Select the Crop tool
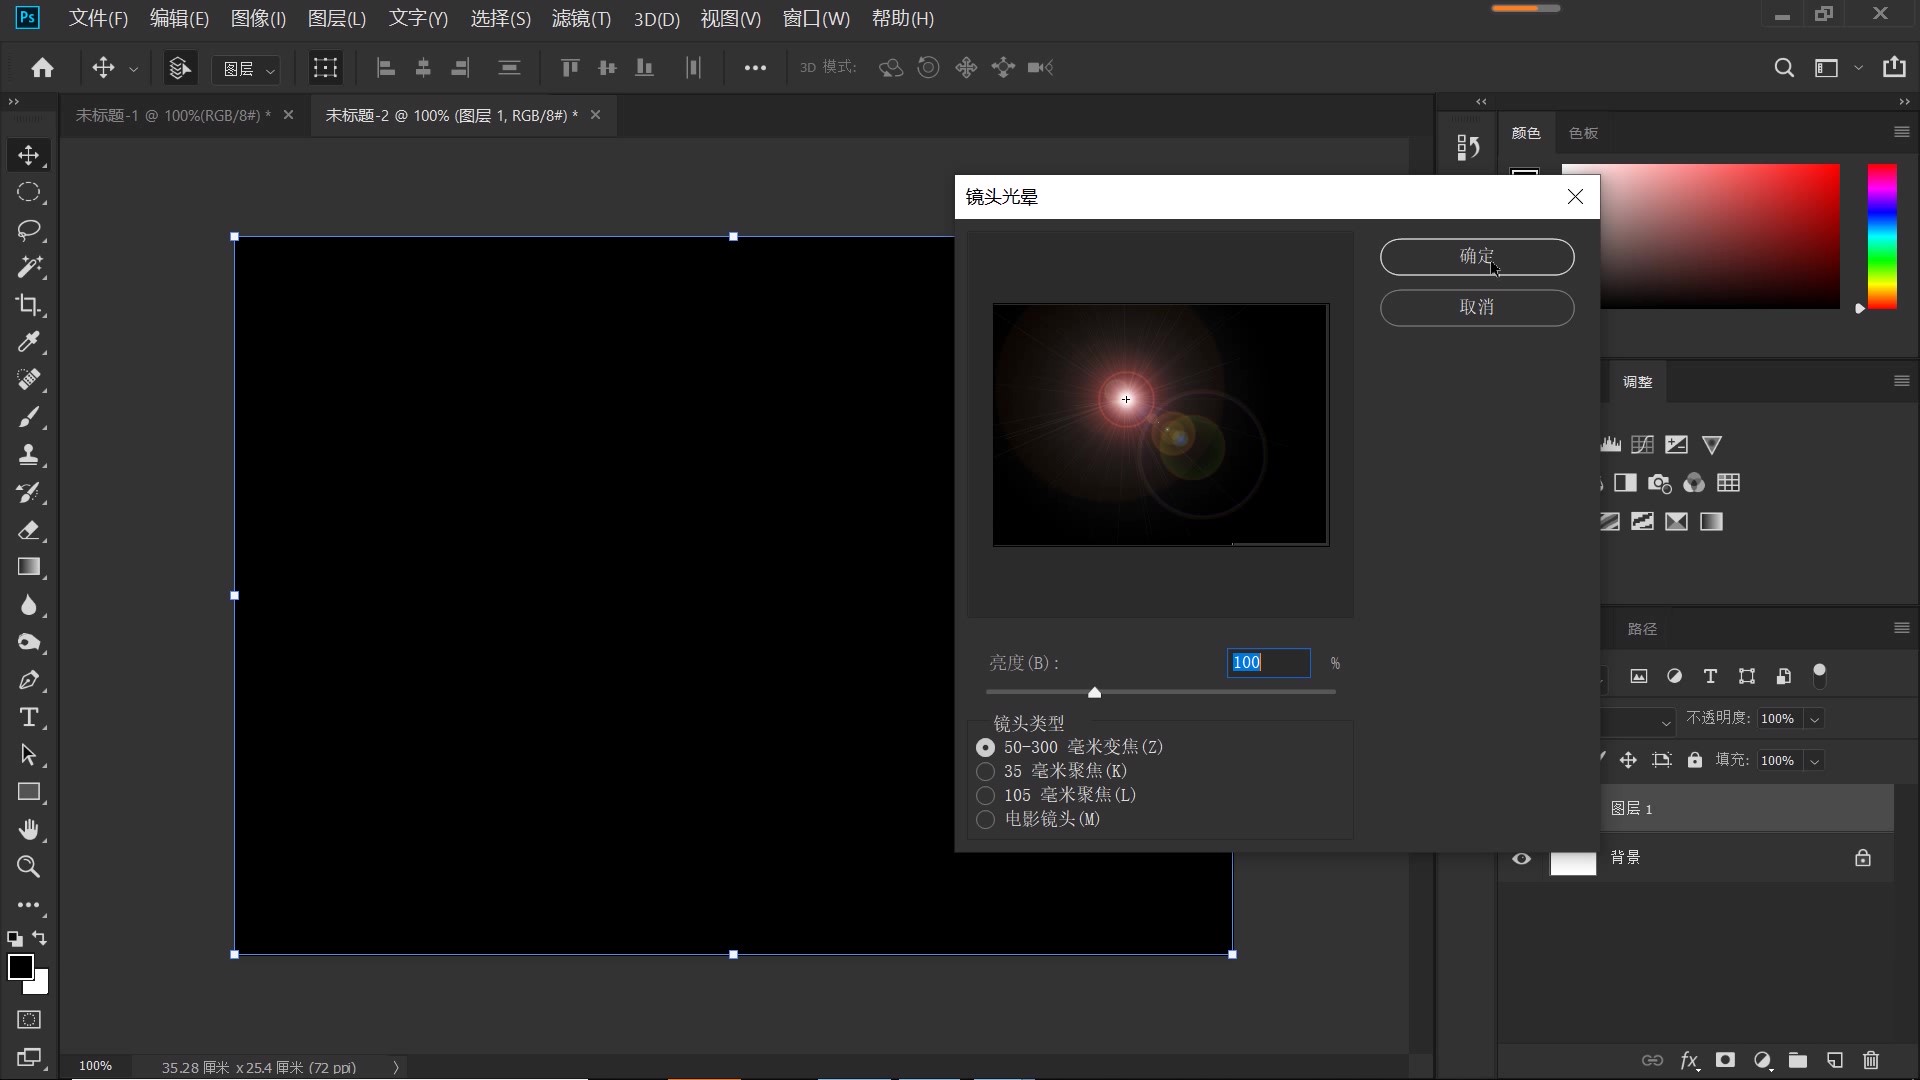This screenshot has height=1080, width=1920. pyautogui.click(x=28, y=305)
